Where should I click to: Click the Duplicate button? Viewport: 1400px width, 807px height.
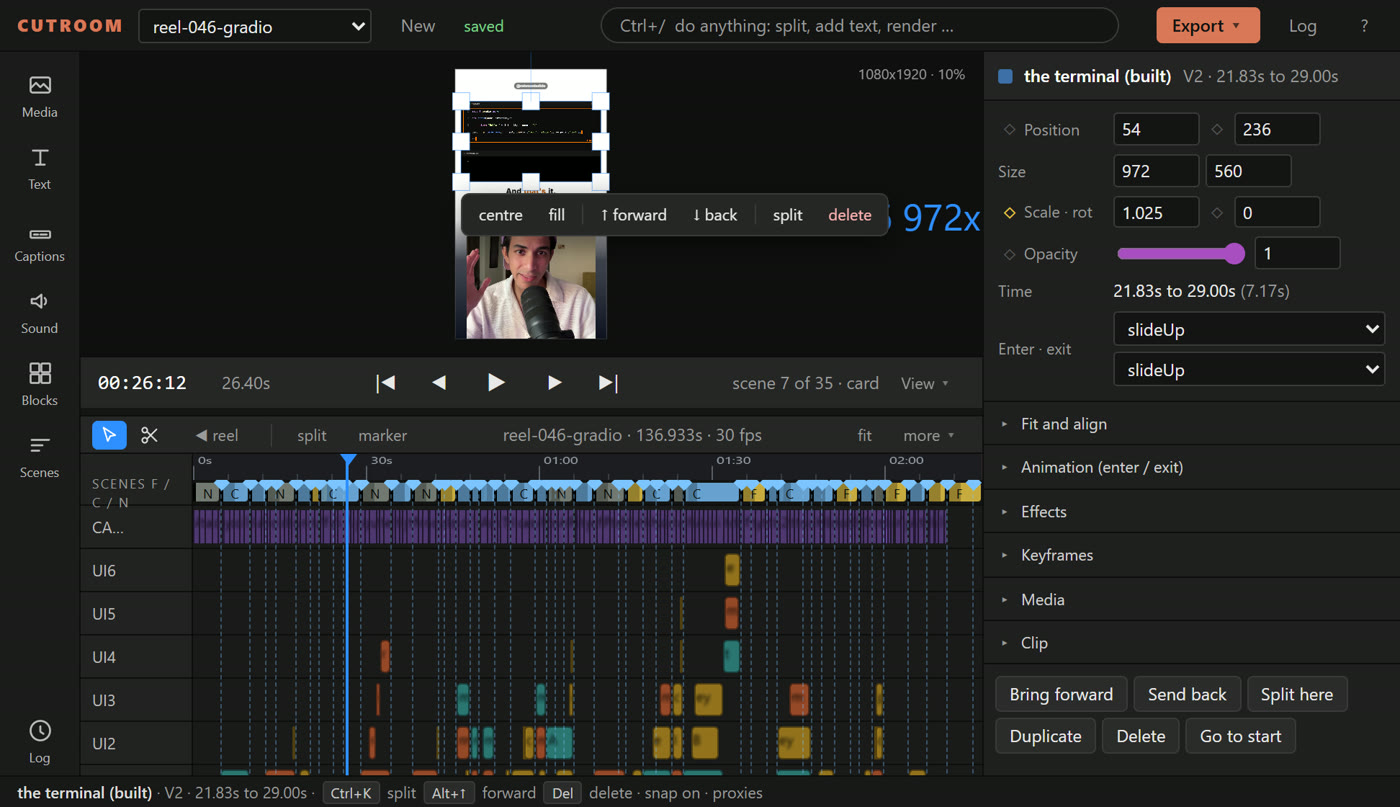[x=1046, y=736]
